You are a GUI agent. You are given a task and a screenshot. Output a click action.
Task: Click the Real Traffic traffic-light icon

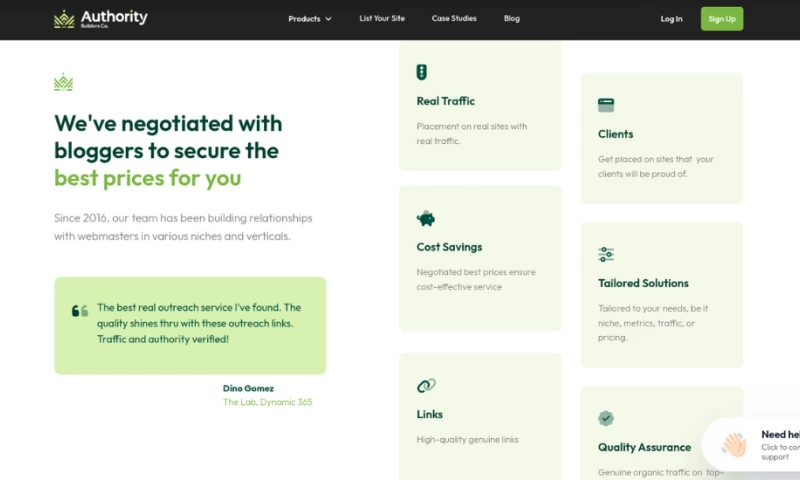422,72
